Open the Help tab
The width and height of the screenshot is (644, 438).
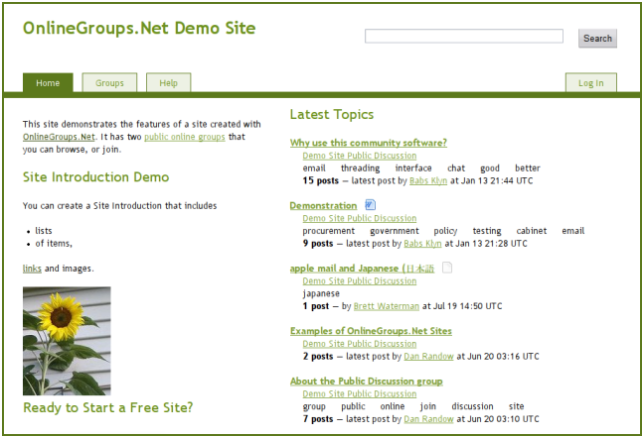click(168, 83)
